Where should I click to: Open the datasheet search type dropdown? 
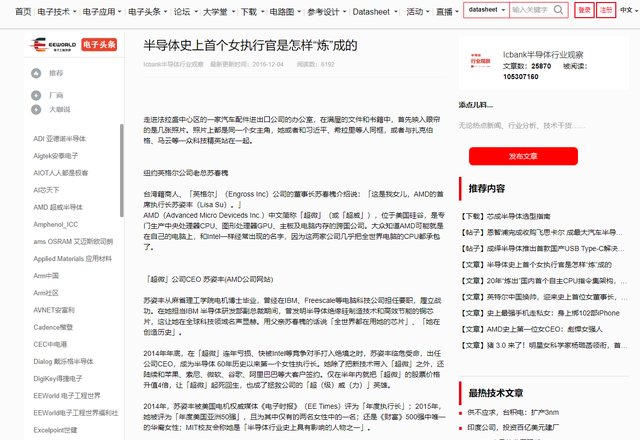pyautogui.click(x=487, y=10)
